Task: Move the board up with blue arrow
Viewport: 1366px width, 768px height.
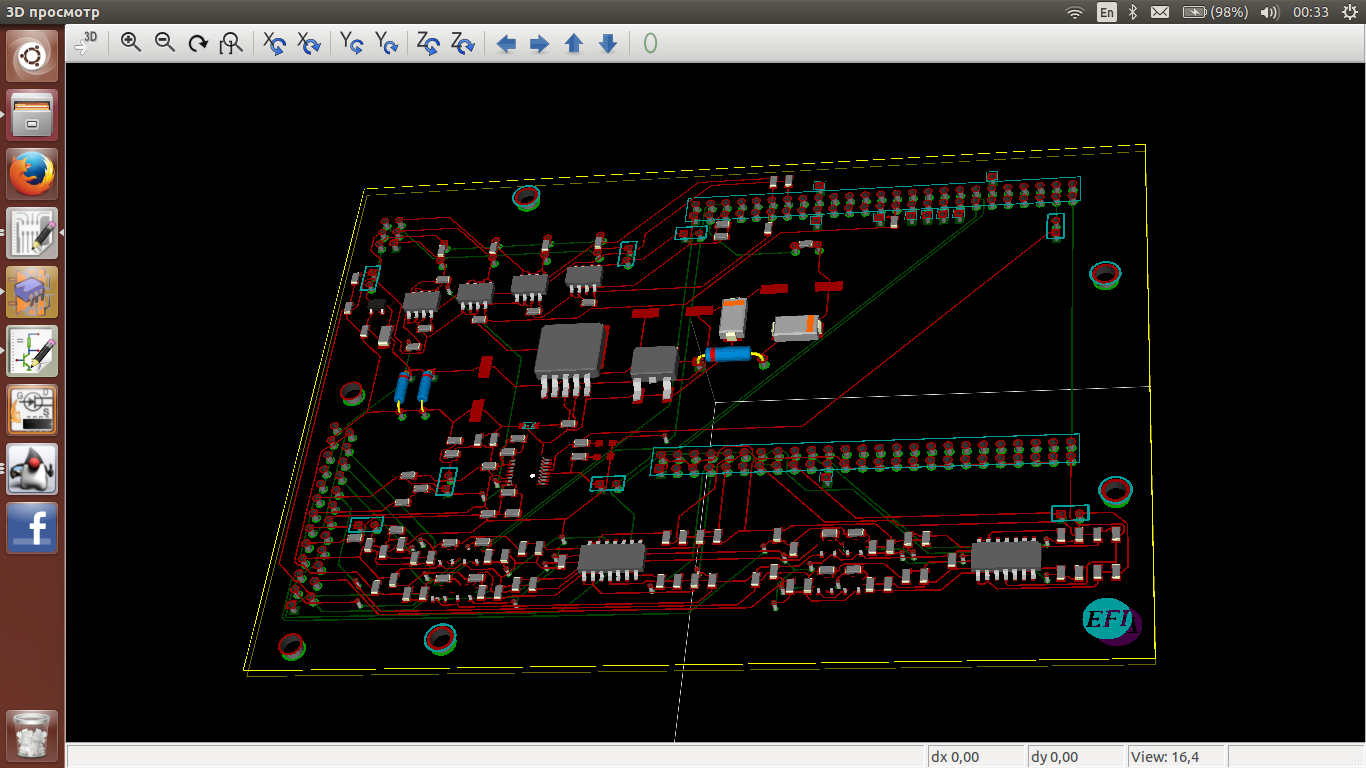Action: 573,43
